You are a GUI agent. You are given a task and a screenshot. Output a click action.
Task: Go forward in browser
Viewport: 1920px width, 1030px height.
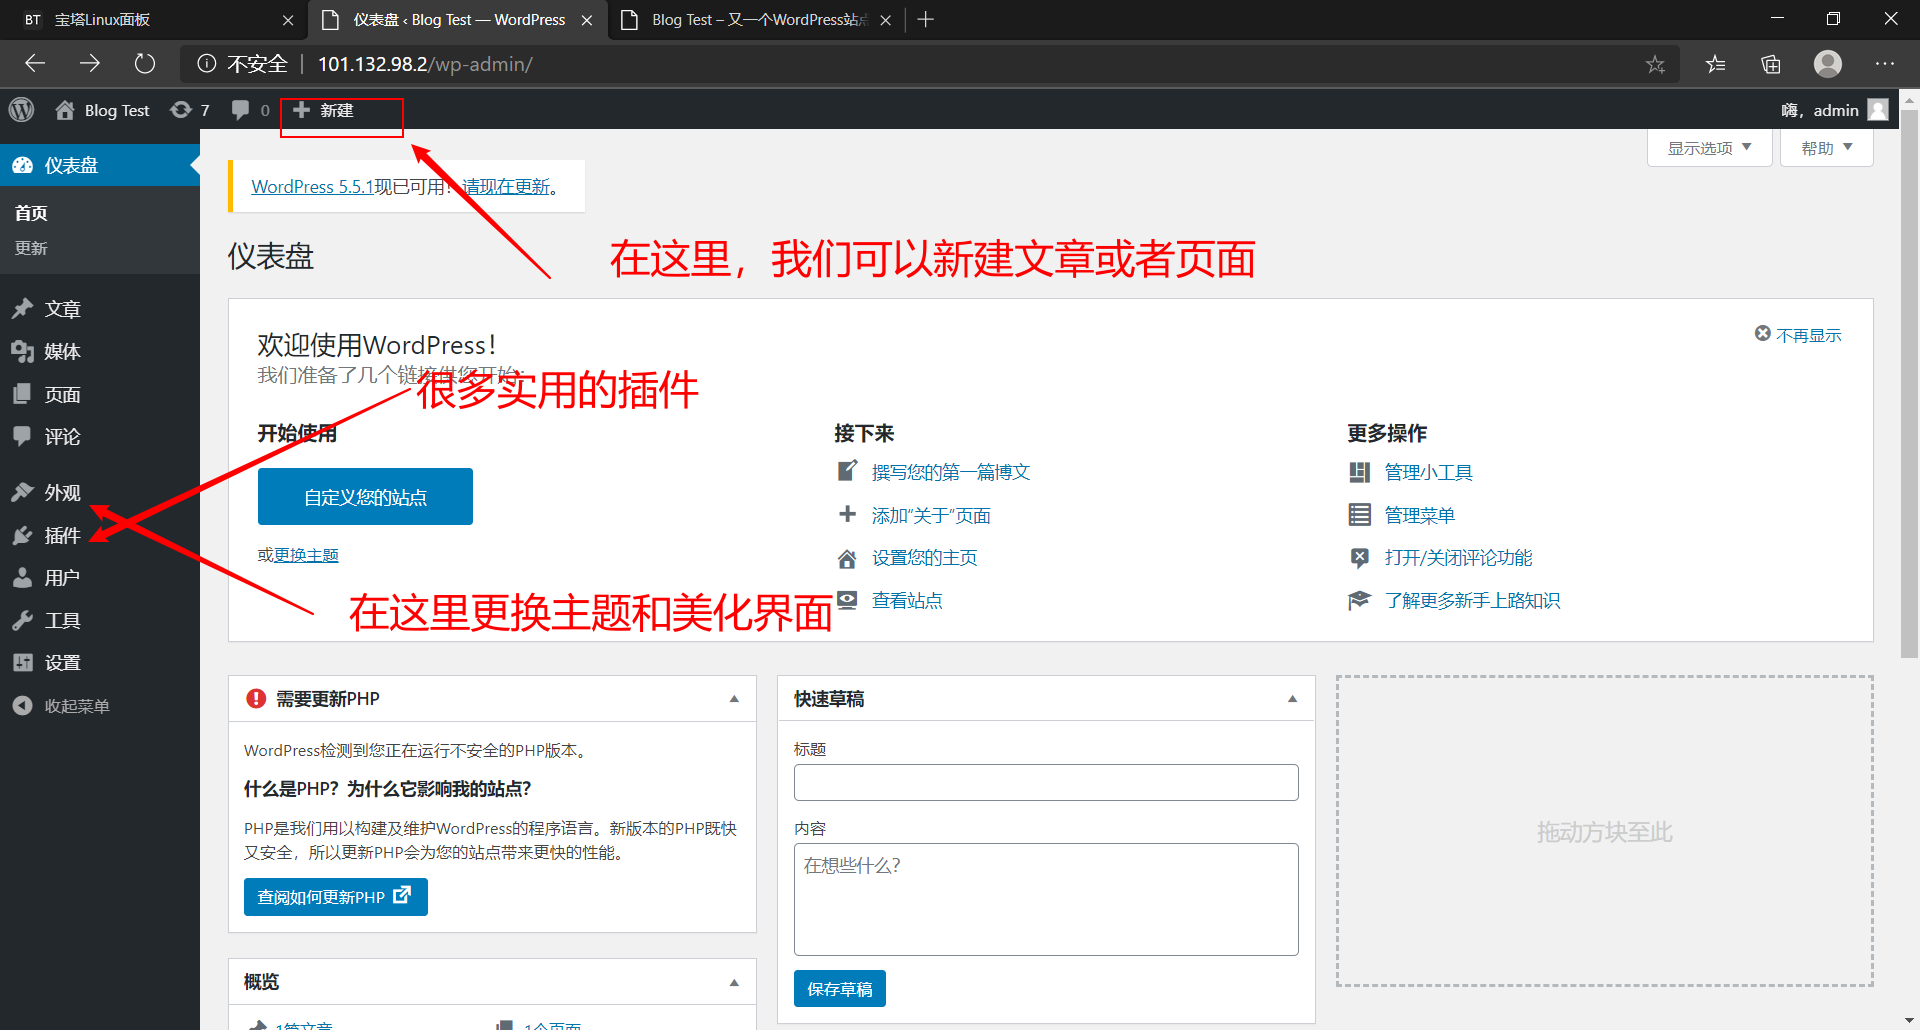pyautogui.click(x=90, y=64)
